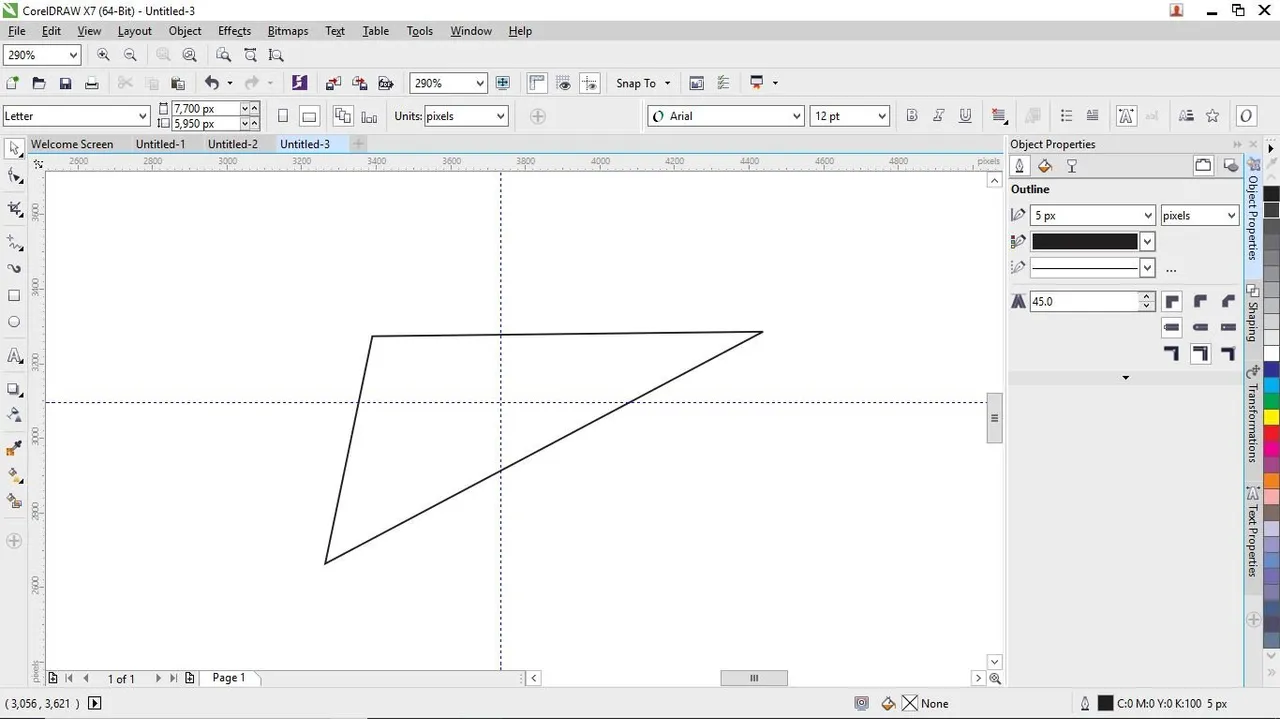Click the Save disk icon

[65, 83]
